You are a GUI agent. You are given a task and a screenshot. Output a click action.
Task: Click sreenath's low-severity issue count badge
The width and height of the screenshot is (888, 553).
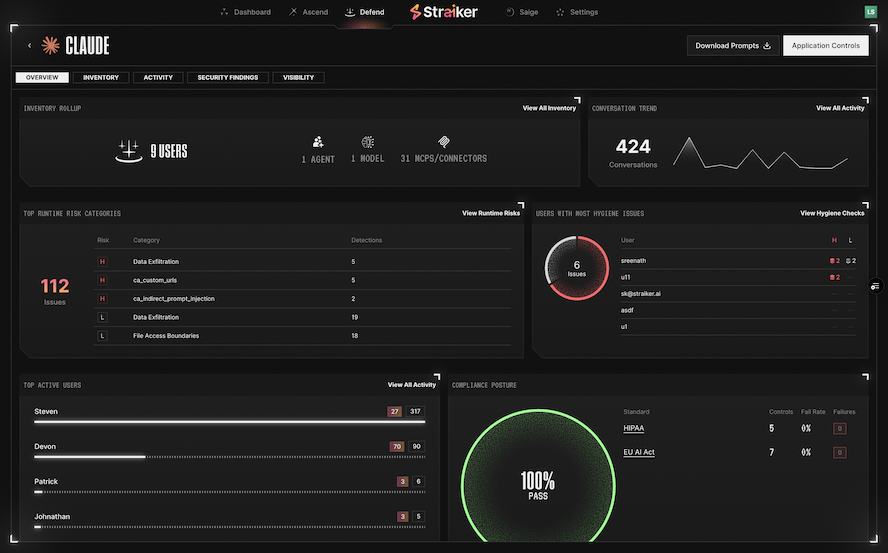click(x=851, y=261)
